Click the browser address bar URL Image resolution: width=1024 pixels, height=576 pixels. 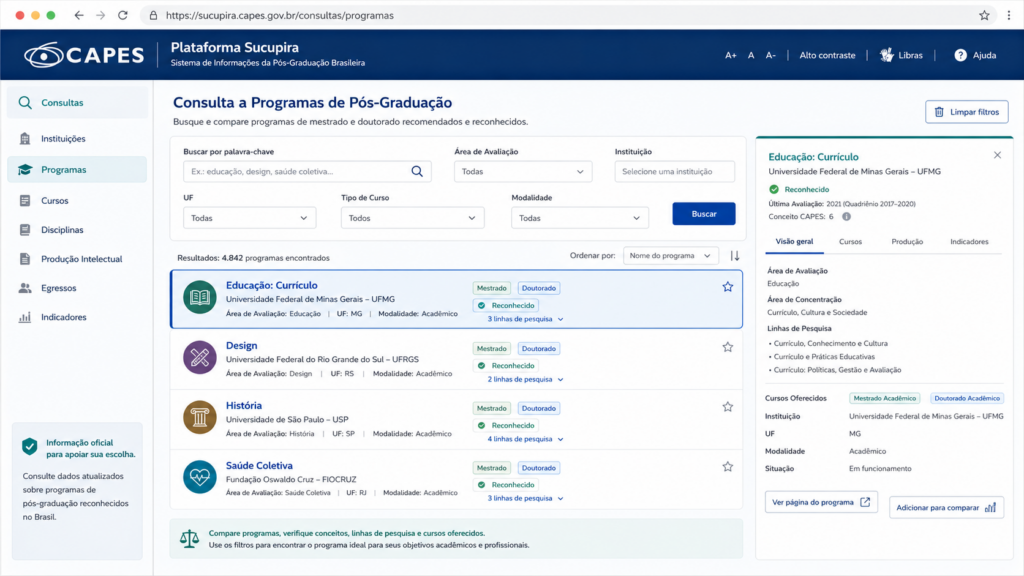pos(280,15)
